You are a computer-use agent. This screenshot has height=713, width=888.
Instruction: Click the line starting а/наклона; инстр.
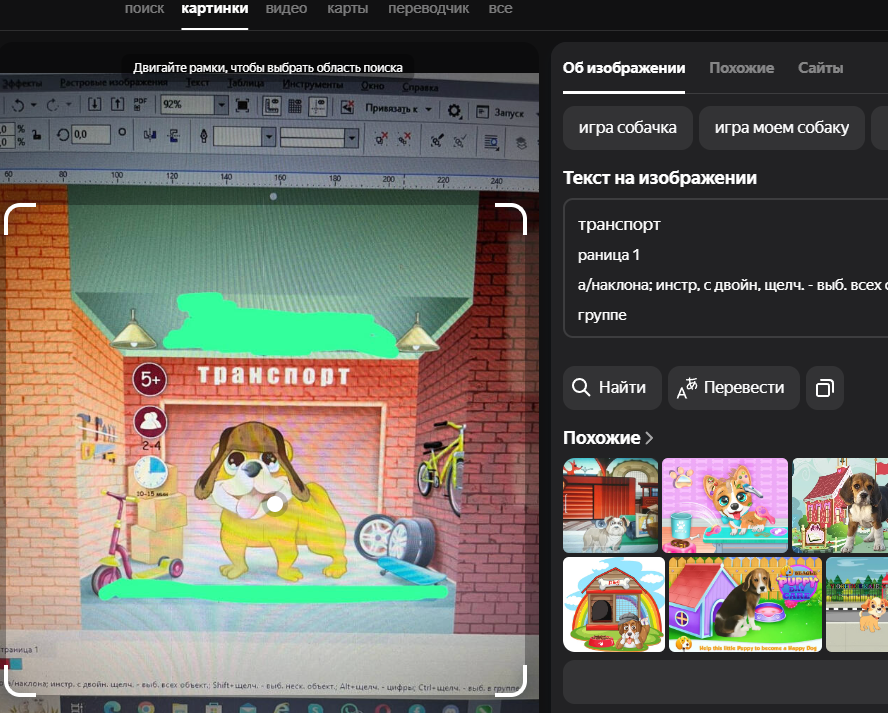(733, 285)
